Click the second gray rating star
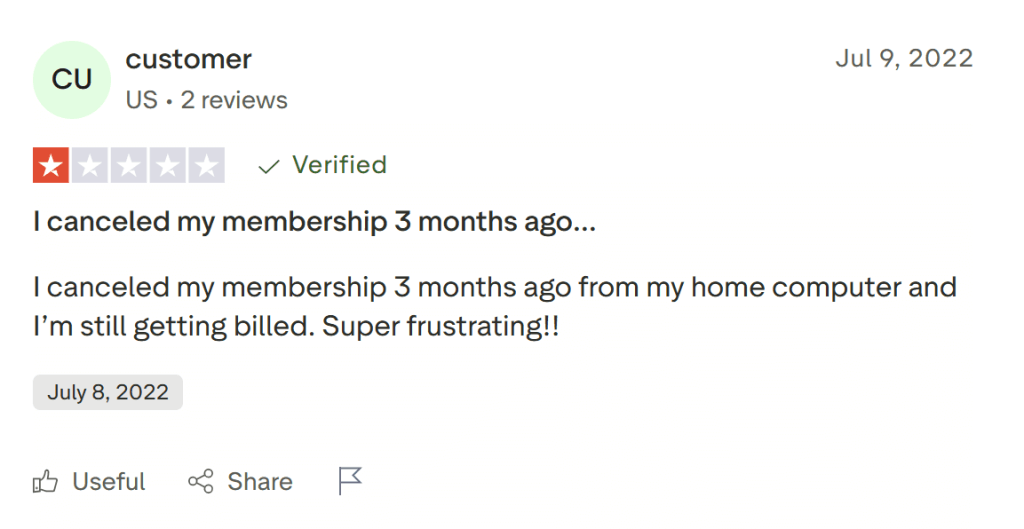 [90, 166]
